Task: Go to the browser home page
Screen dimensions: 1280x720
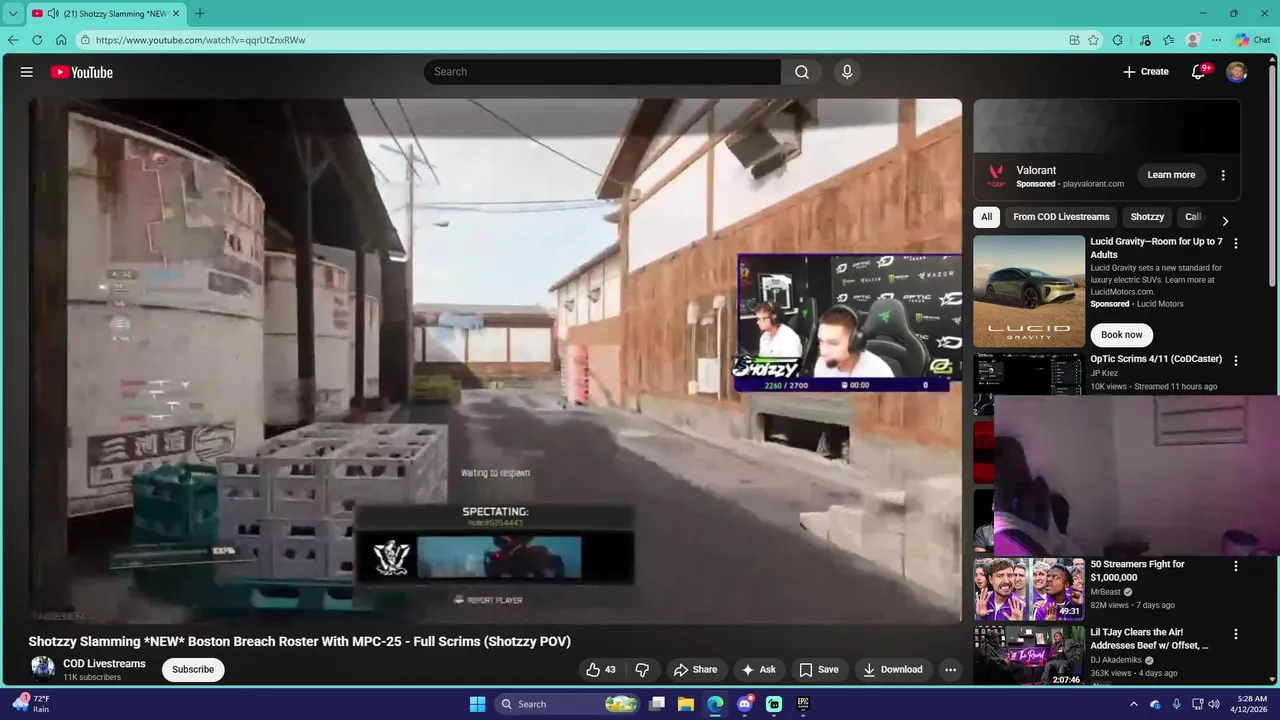Action: click(61, 40)
